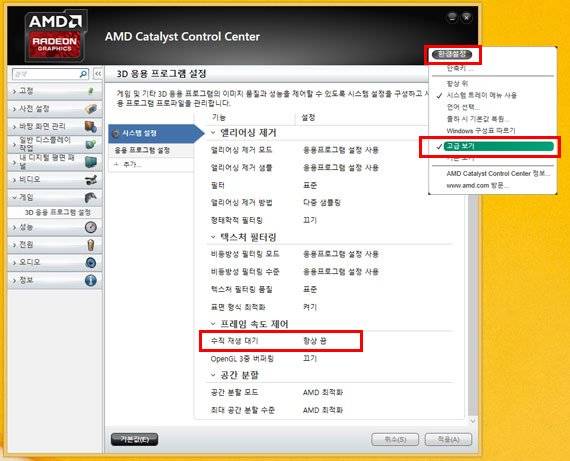Collapse the 텍스처 필터링 section chevron
This screenshot has height=461, width=570.
pyautogui.click(x=213, y=237)
